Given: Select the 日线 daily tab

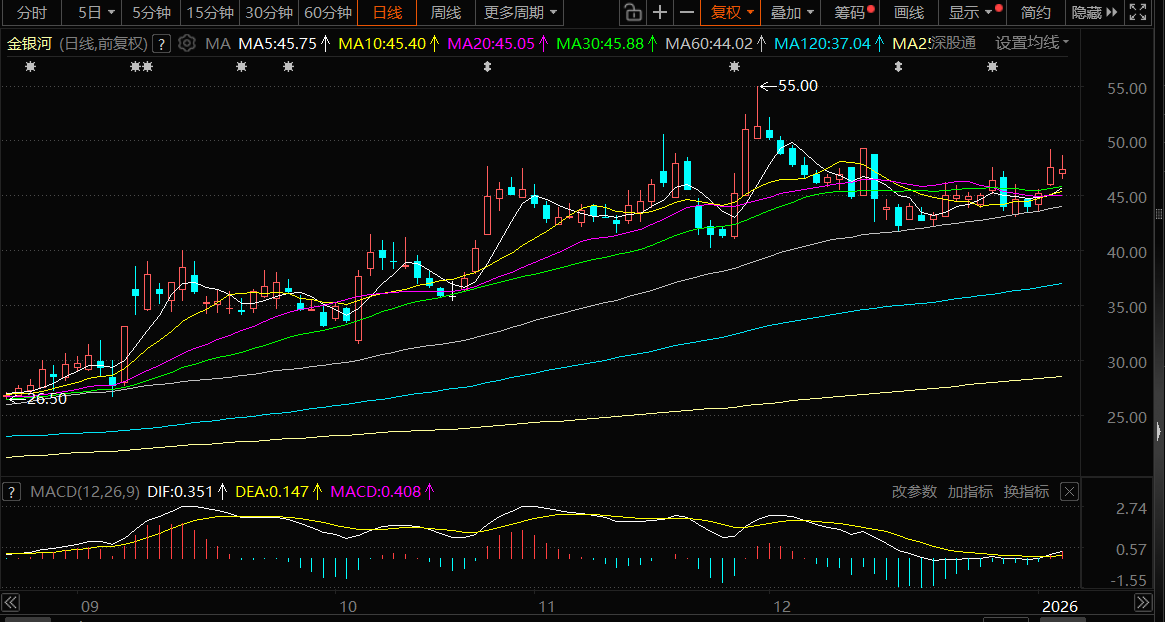Looking at the screenshot, I should click(x=387, y=13).
